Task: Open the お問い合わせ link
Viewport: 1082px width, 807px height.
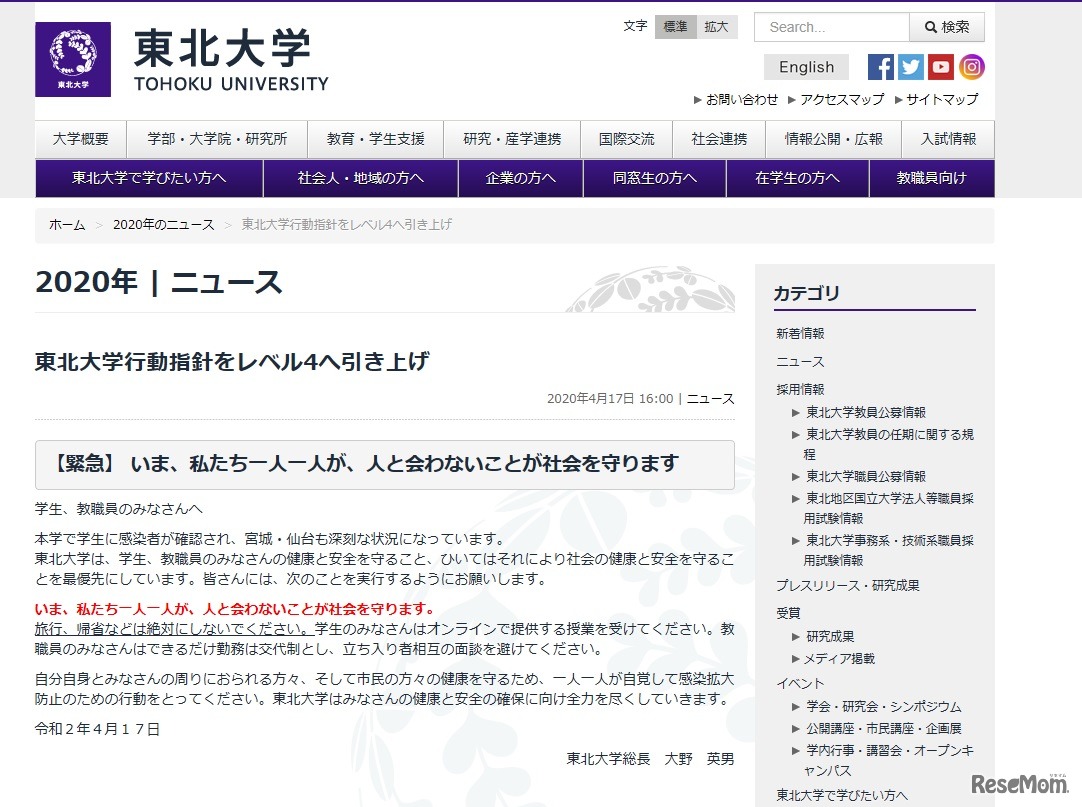Action: click(741, 99)
